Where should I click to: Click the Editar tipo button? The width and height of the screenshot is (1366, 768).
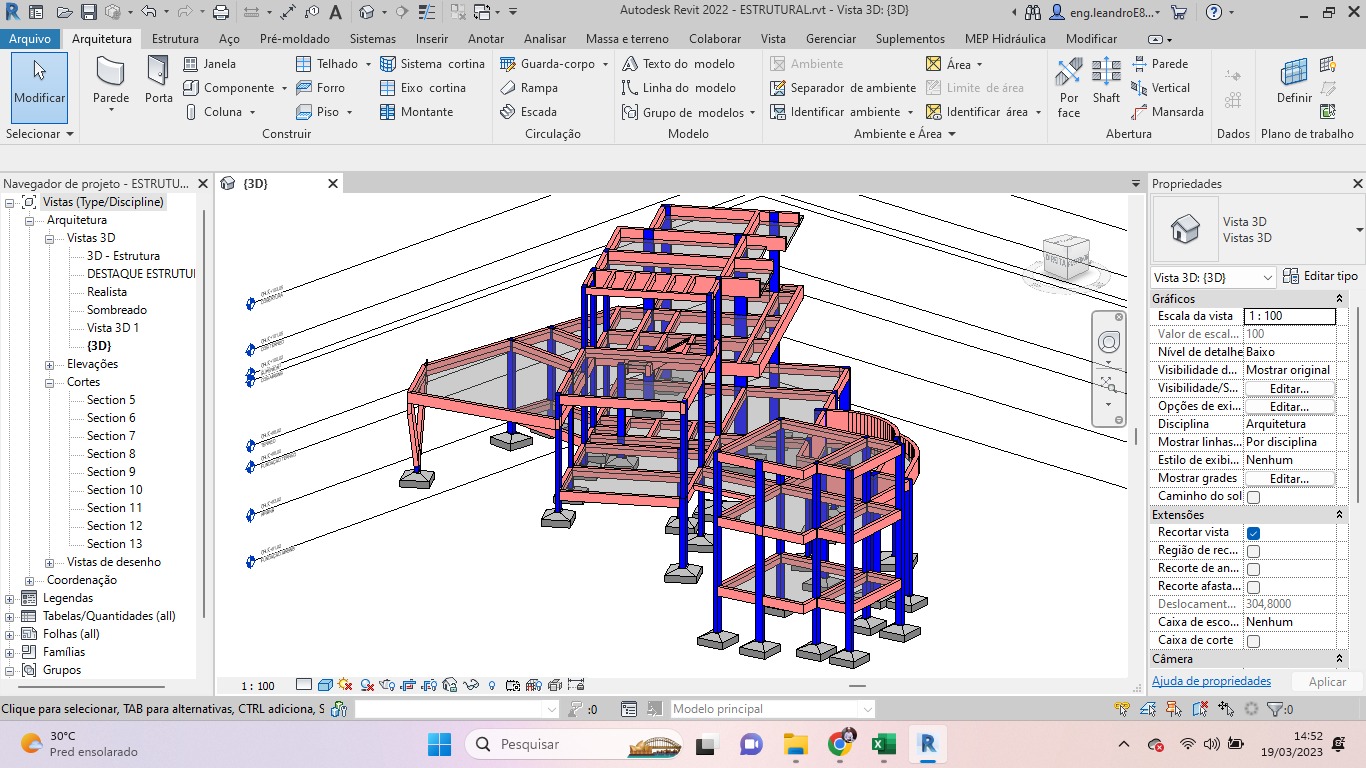[x=1321, y=276]
